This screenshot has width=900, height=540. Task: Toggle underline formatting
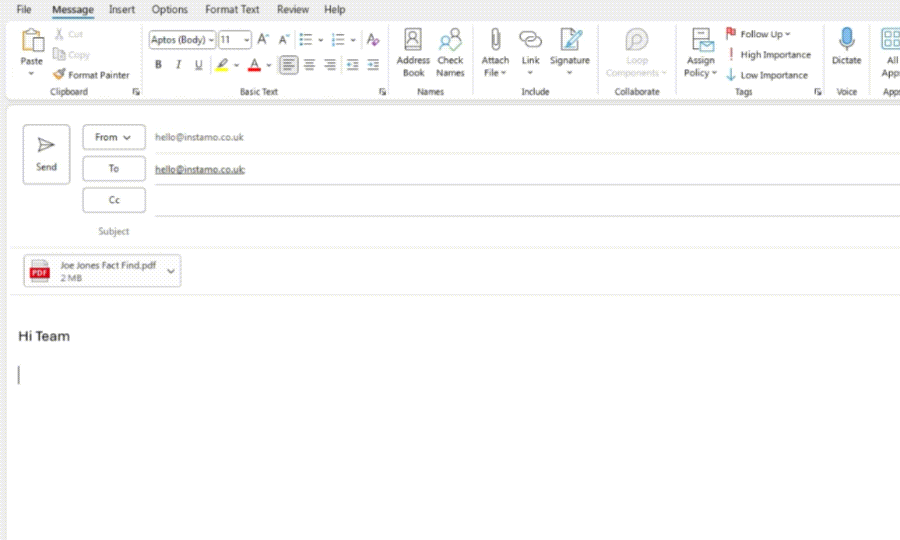tap(199, 65)
